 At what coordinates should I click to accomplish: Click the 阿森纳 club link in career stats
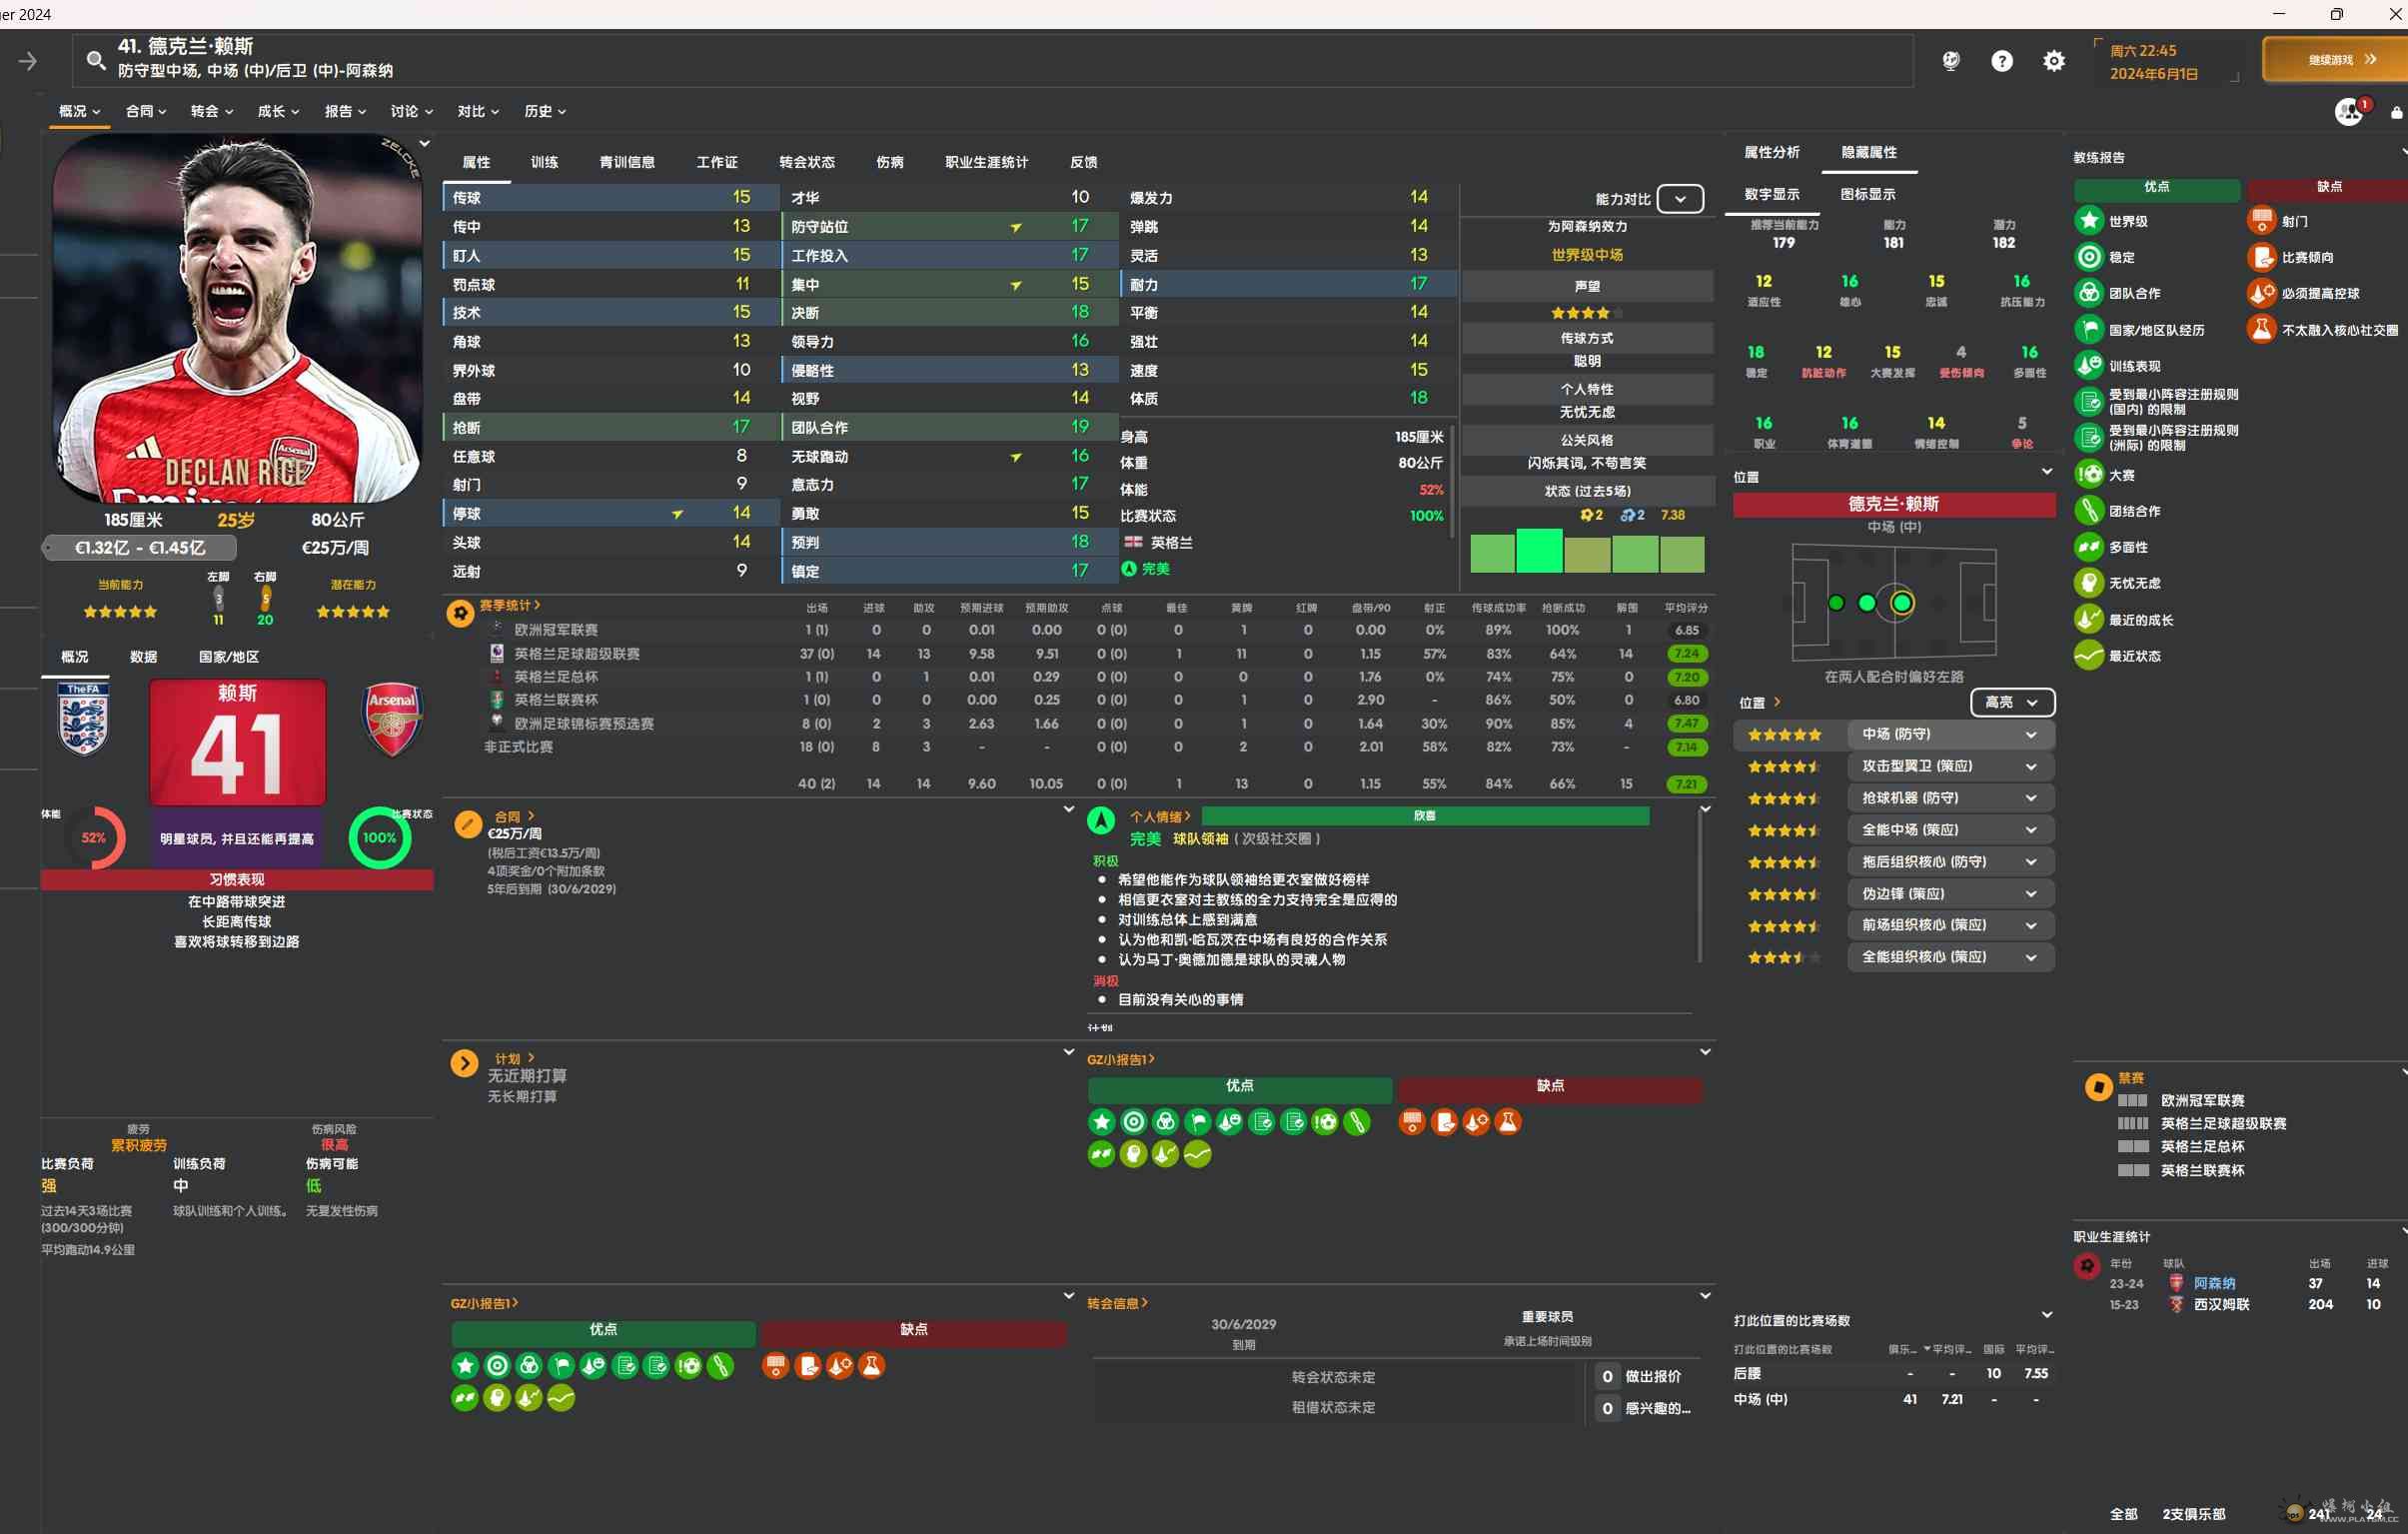click(x=2214, y=1283)
